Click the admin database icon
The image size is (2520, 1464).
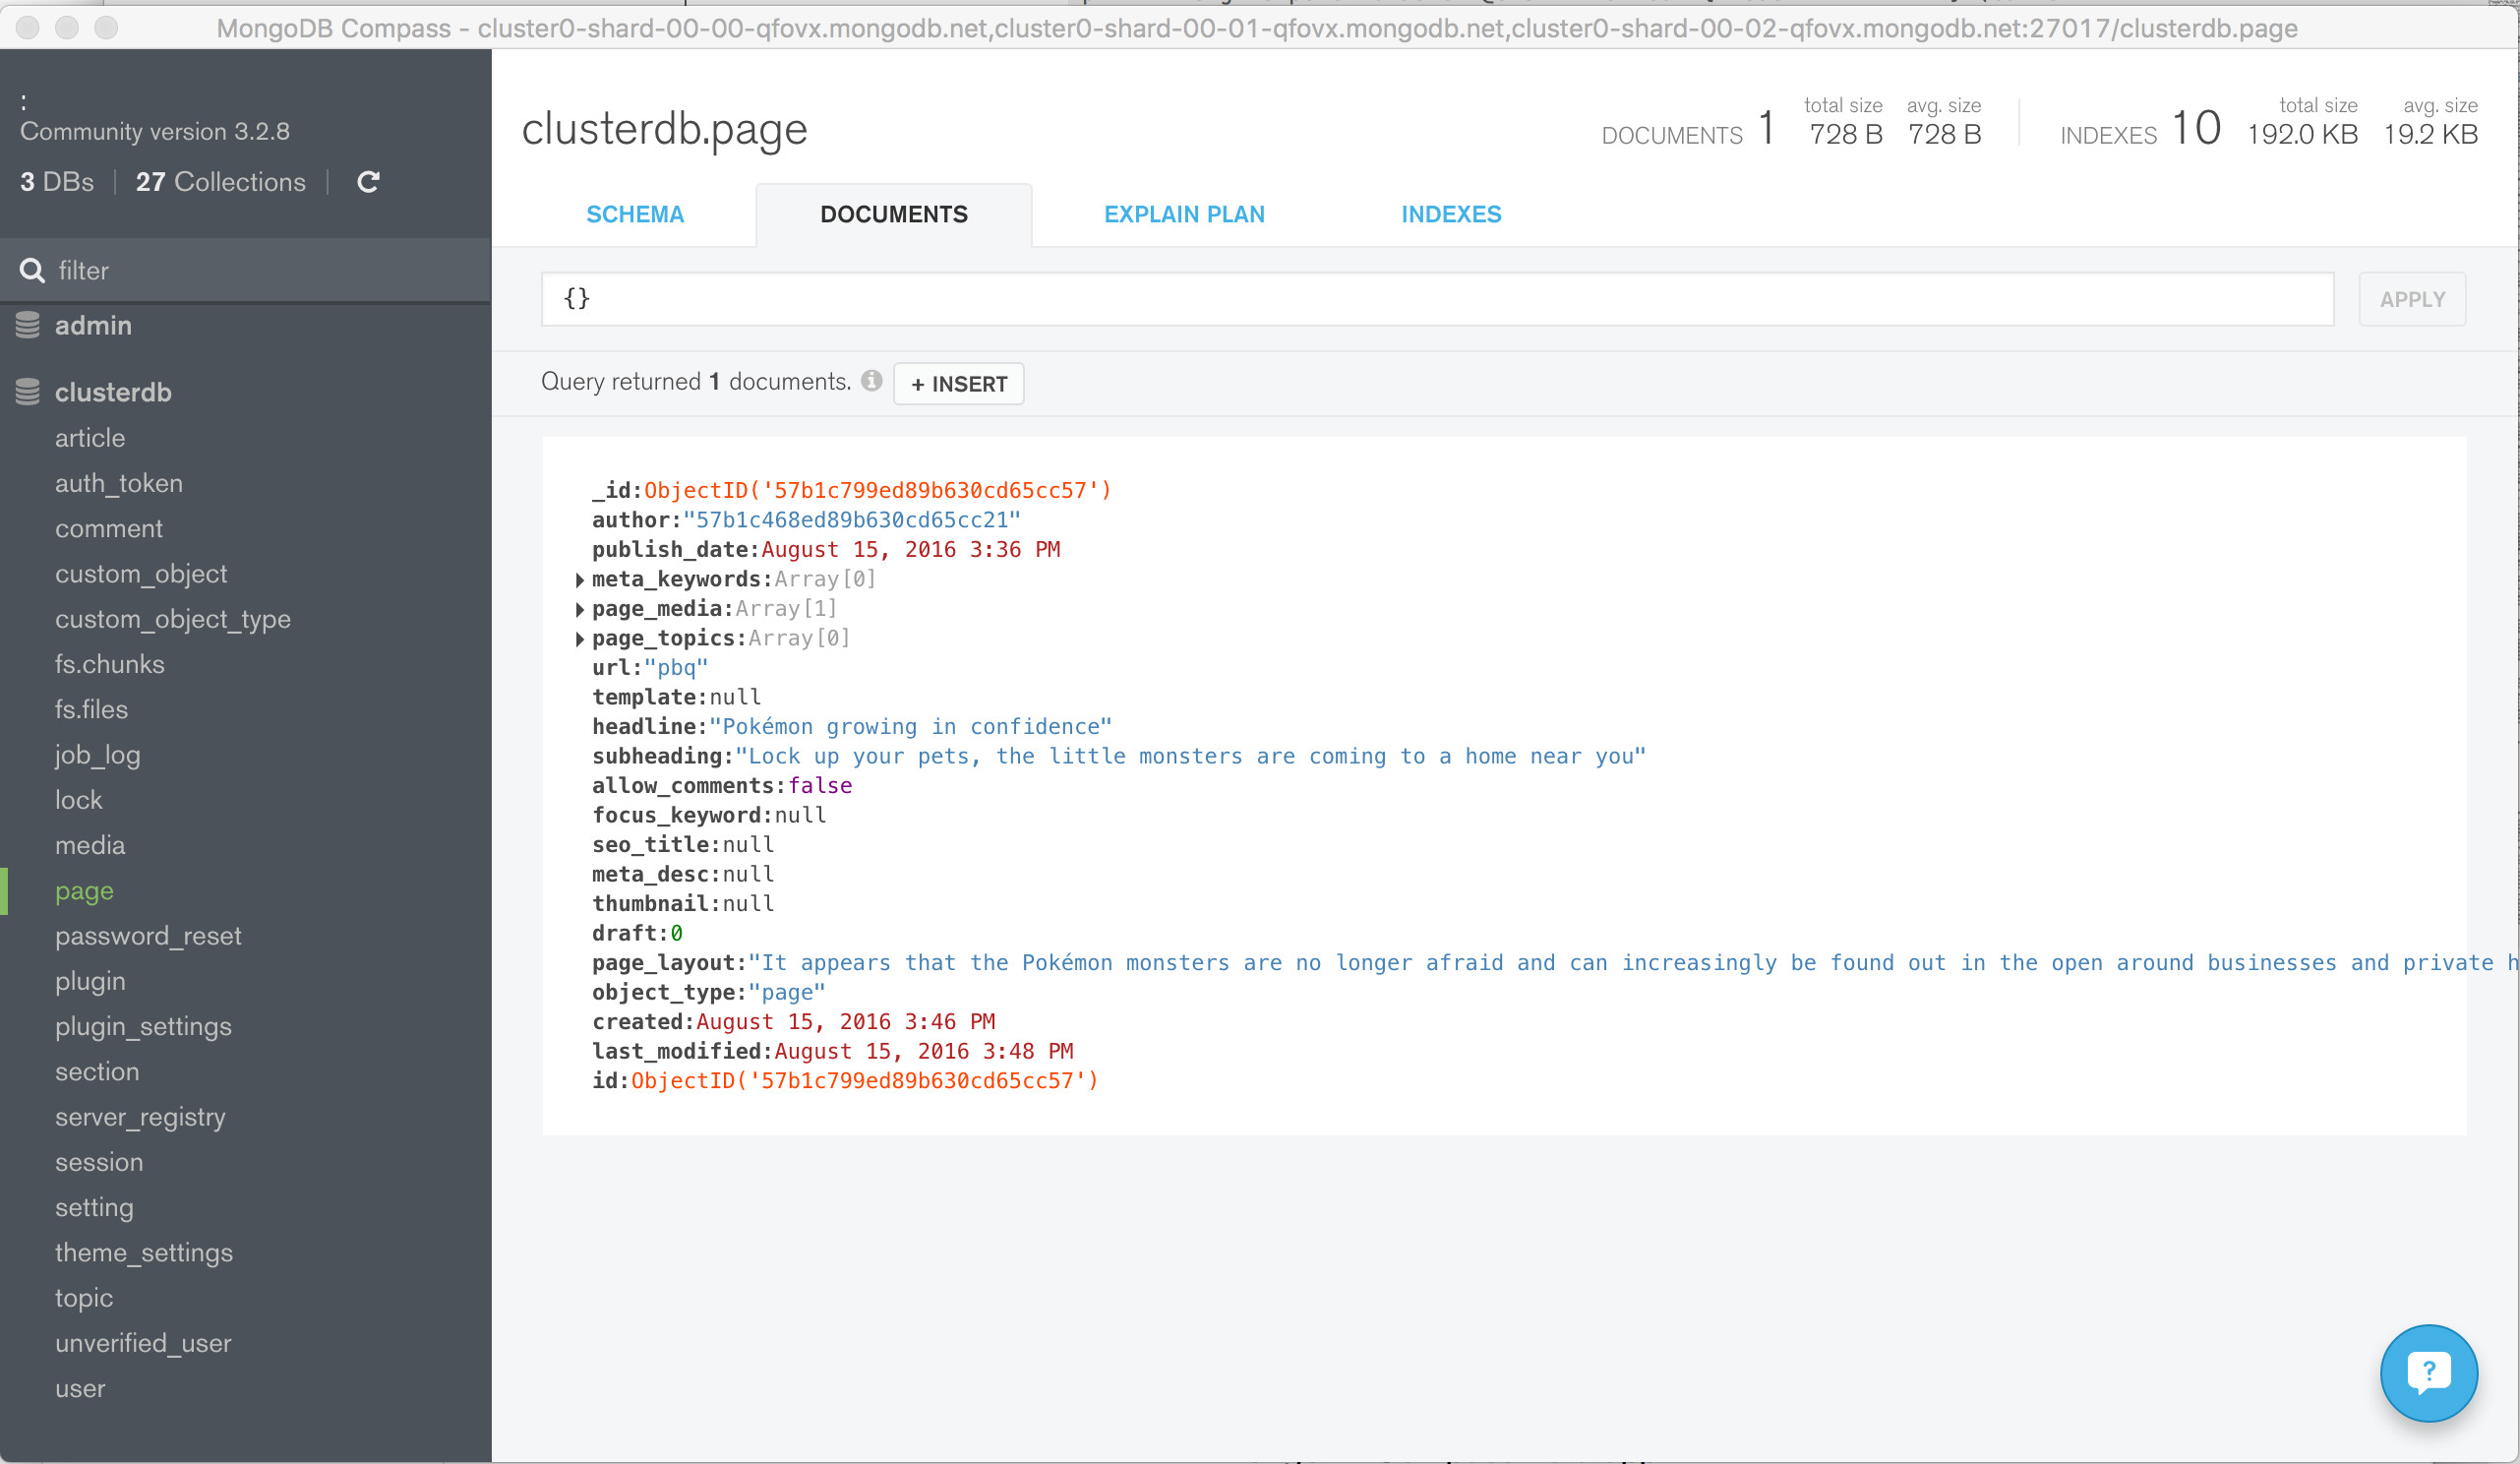pos(28,325)
